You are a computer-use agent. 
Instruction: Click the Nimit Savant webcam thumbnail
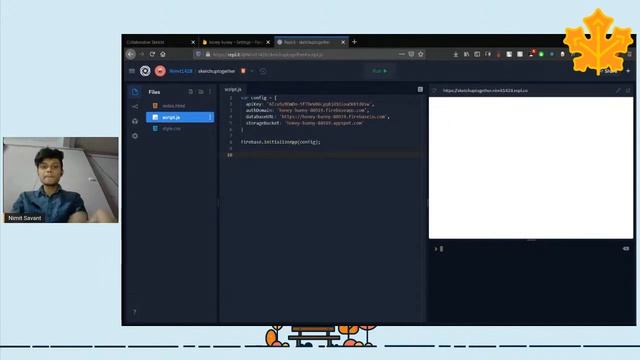[61, 180]
